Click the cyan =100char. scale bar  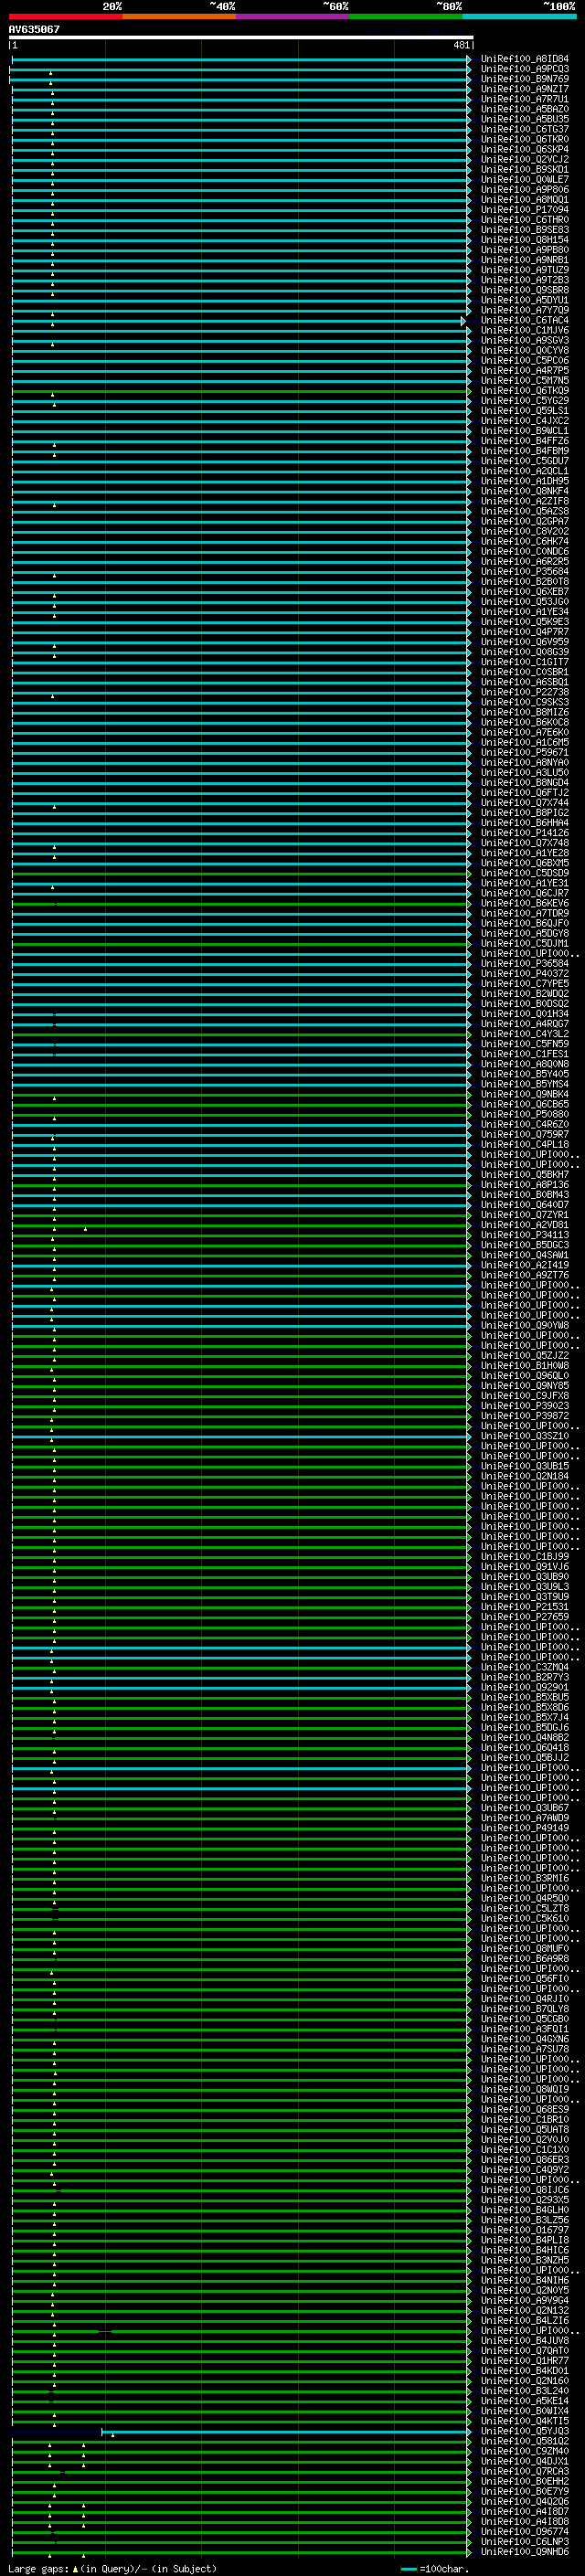[x=408, y=2569]
